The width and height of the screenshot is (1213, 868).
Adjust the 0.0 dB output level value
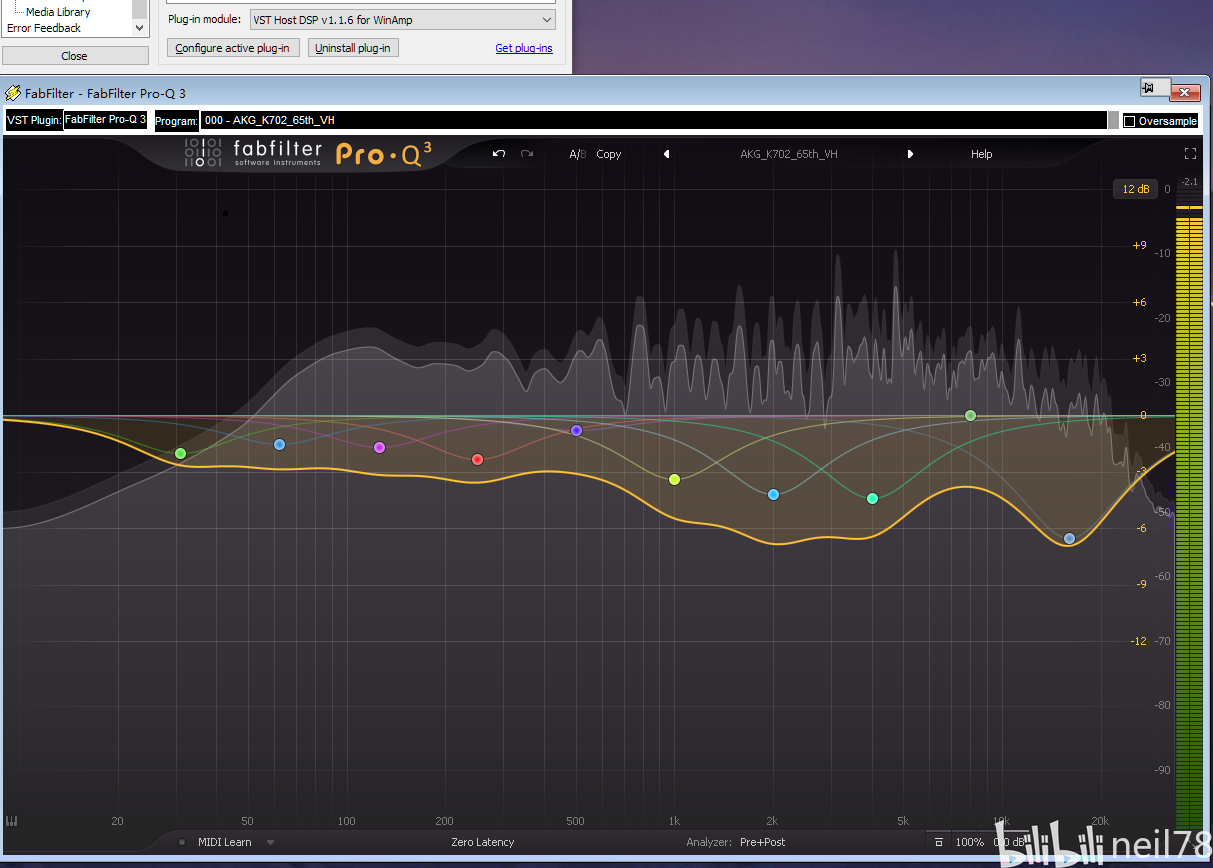pos(1009,842)
